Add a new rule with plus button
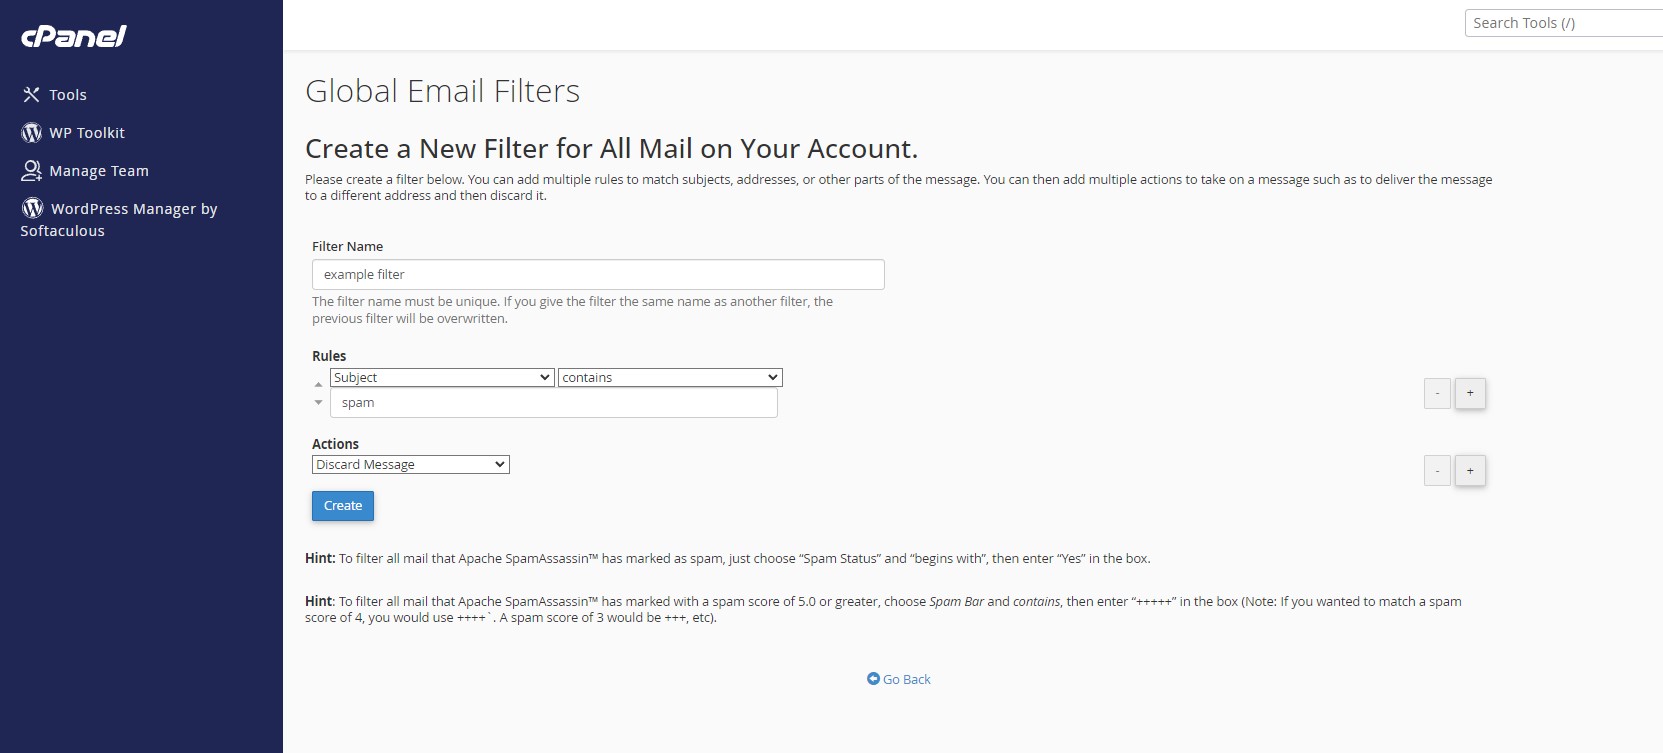Viewport: 1663px width, 753px height. pos(1470,393)
